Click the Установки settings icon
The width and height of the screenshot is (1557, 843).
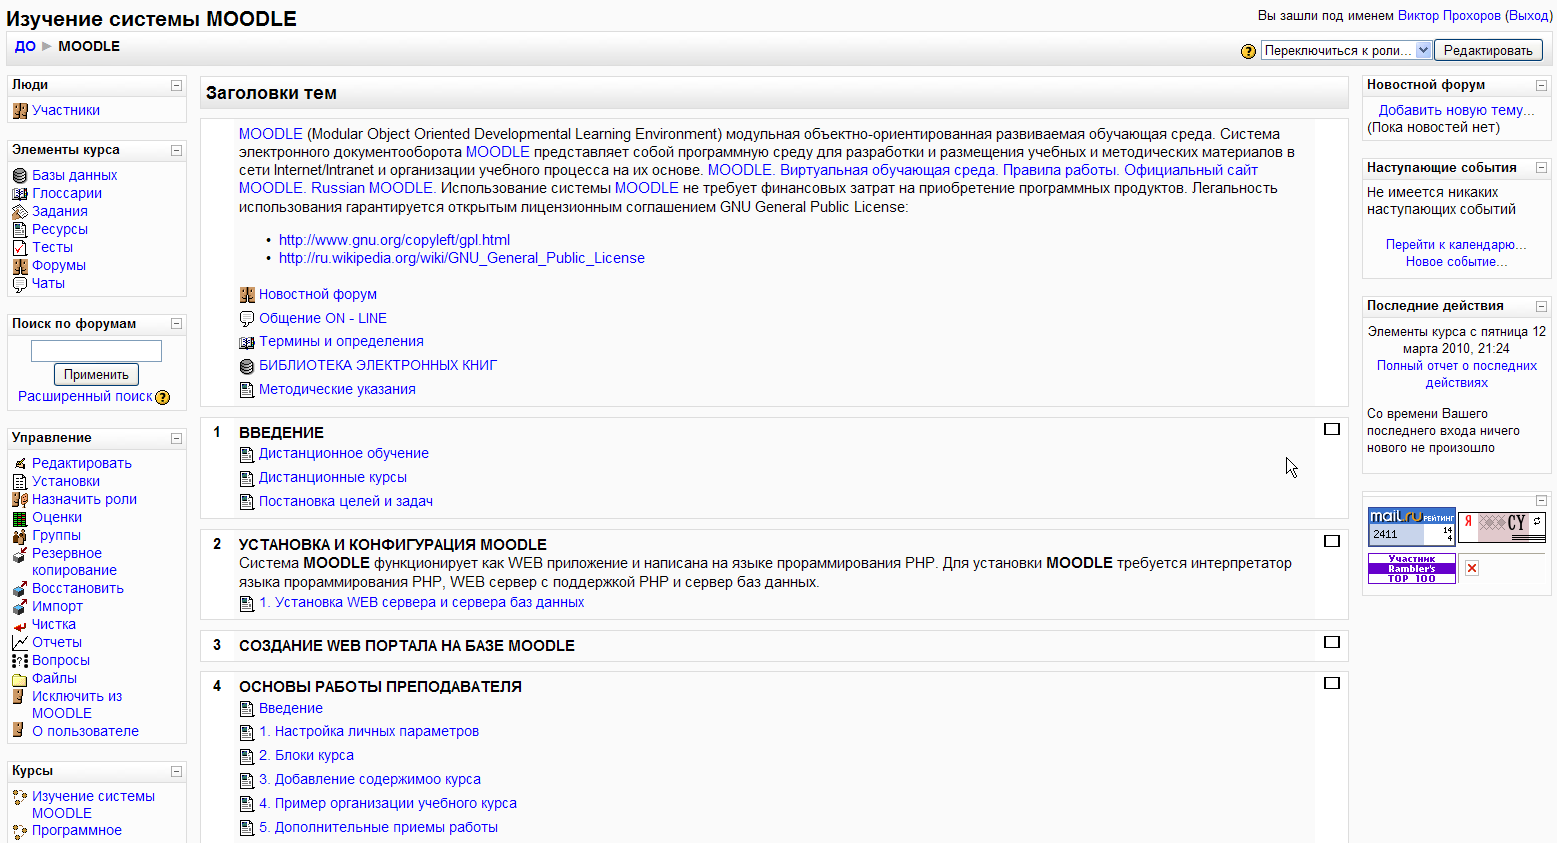[x=20, y=482]
